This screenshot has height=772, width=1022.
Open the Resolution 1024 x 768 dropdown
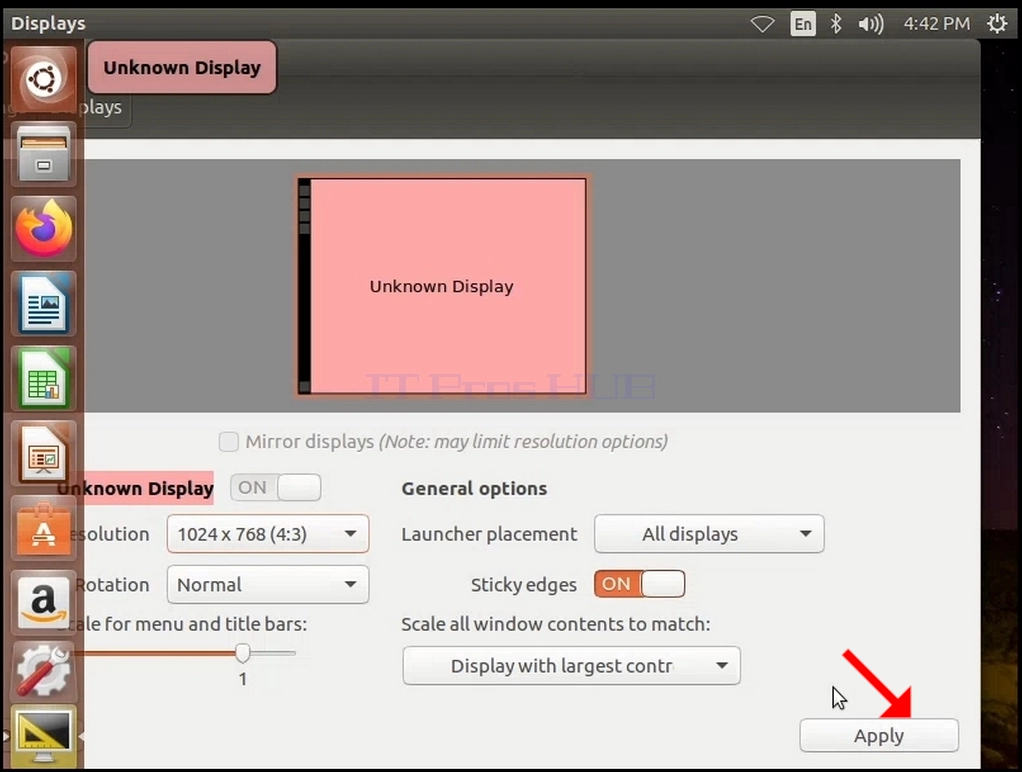pyautogui.click(x=268, y=534)
